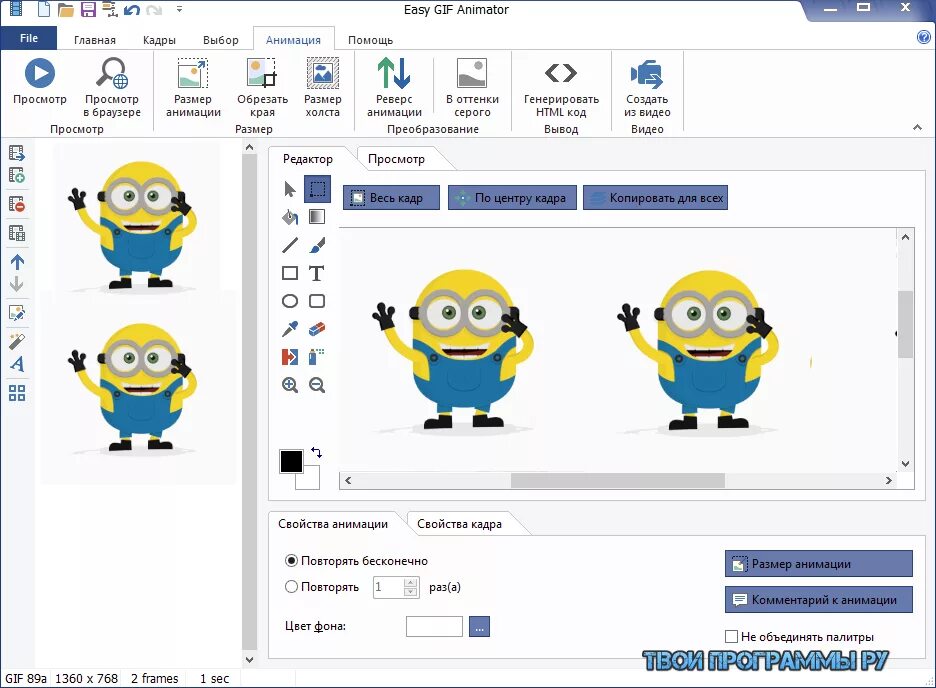Click the Цвет фона color box
The height and width of the screenshot is (688, 936).
click(434, 627)
